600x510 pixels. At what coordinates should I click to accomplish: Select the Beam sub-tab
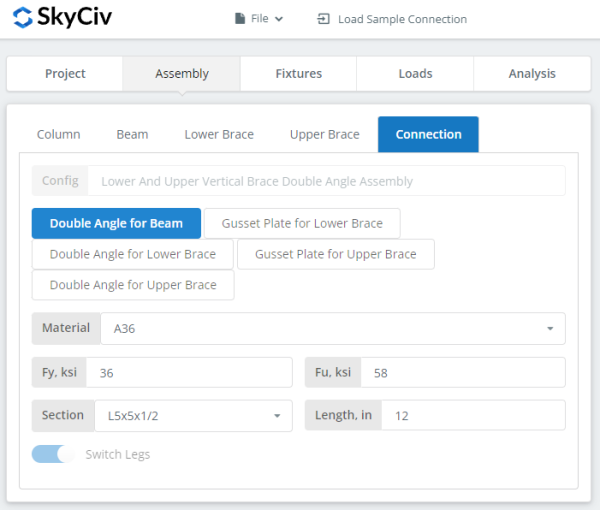(x=132, y=134)
